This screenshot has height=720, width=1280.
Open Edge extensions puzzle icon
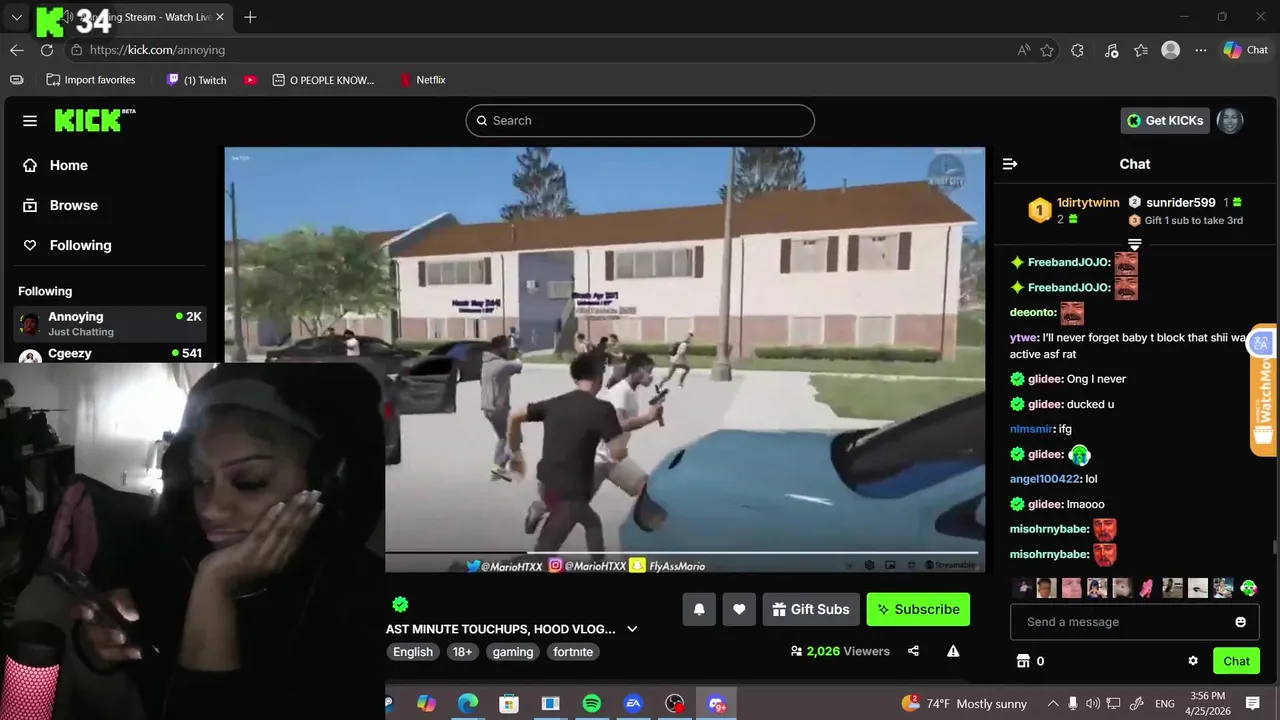[1077, 50]
